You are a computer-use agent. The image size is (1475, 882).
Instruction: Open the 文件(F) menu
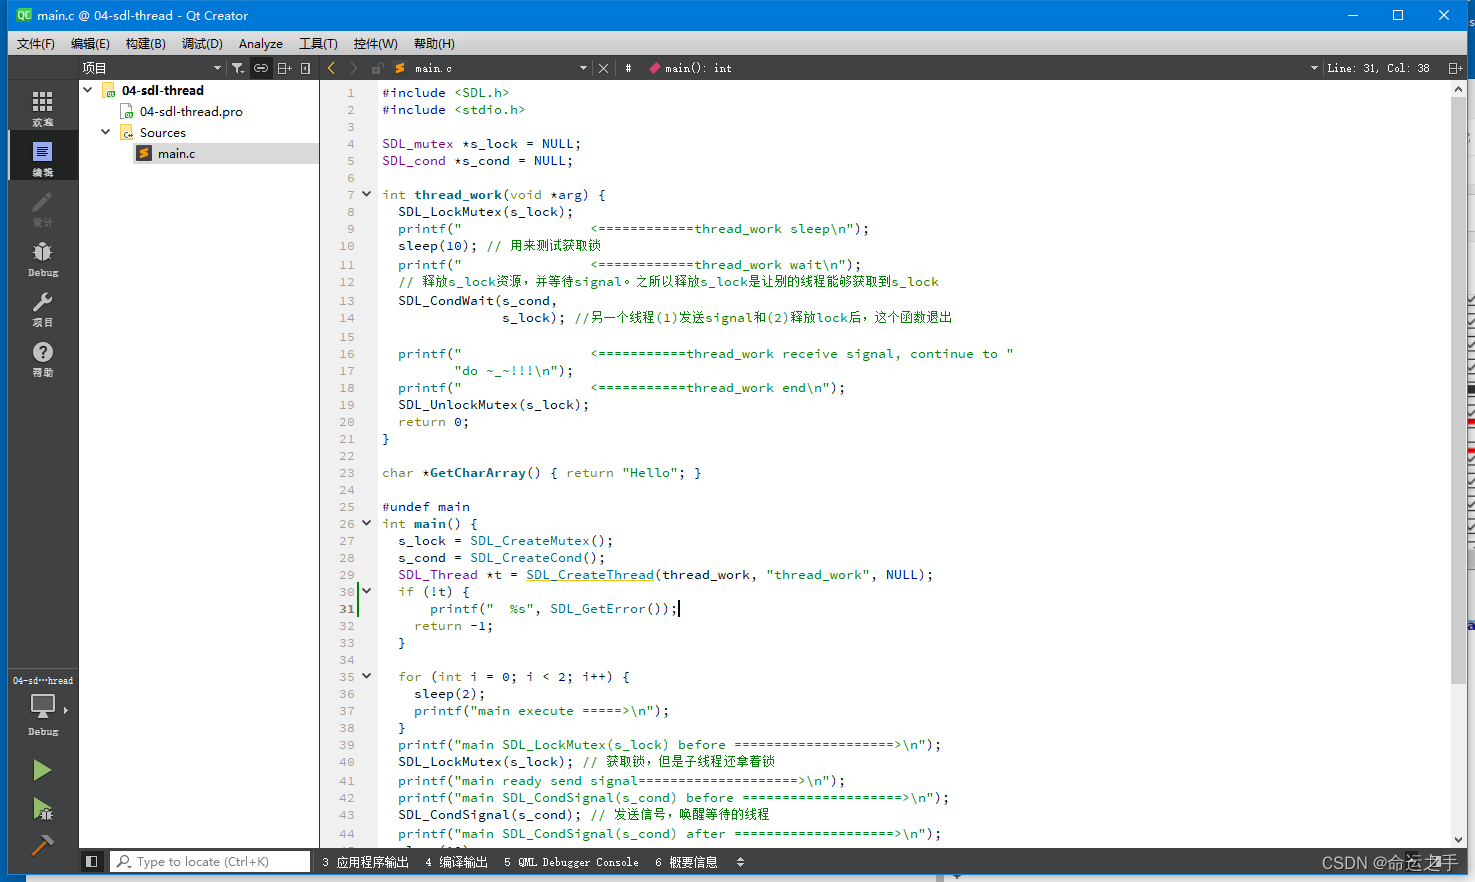coord(36,43)
